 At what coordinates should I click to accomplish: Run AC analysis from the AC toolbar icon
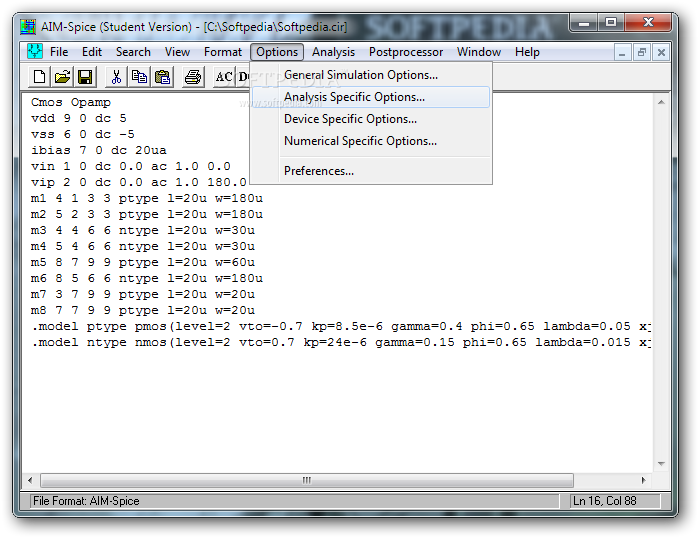tap(224, 77)
